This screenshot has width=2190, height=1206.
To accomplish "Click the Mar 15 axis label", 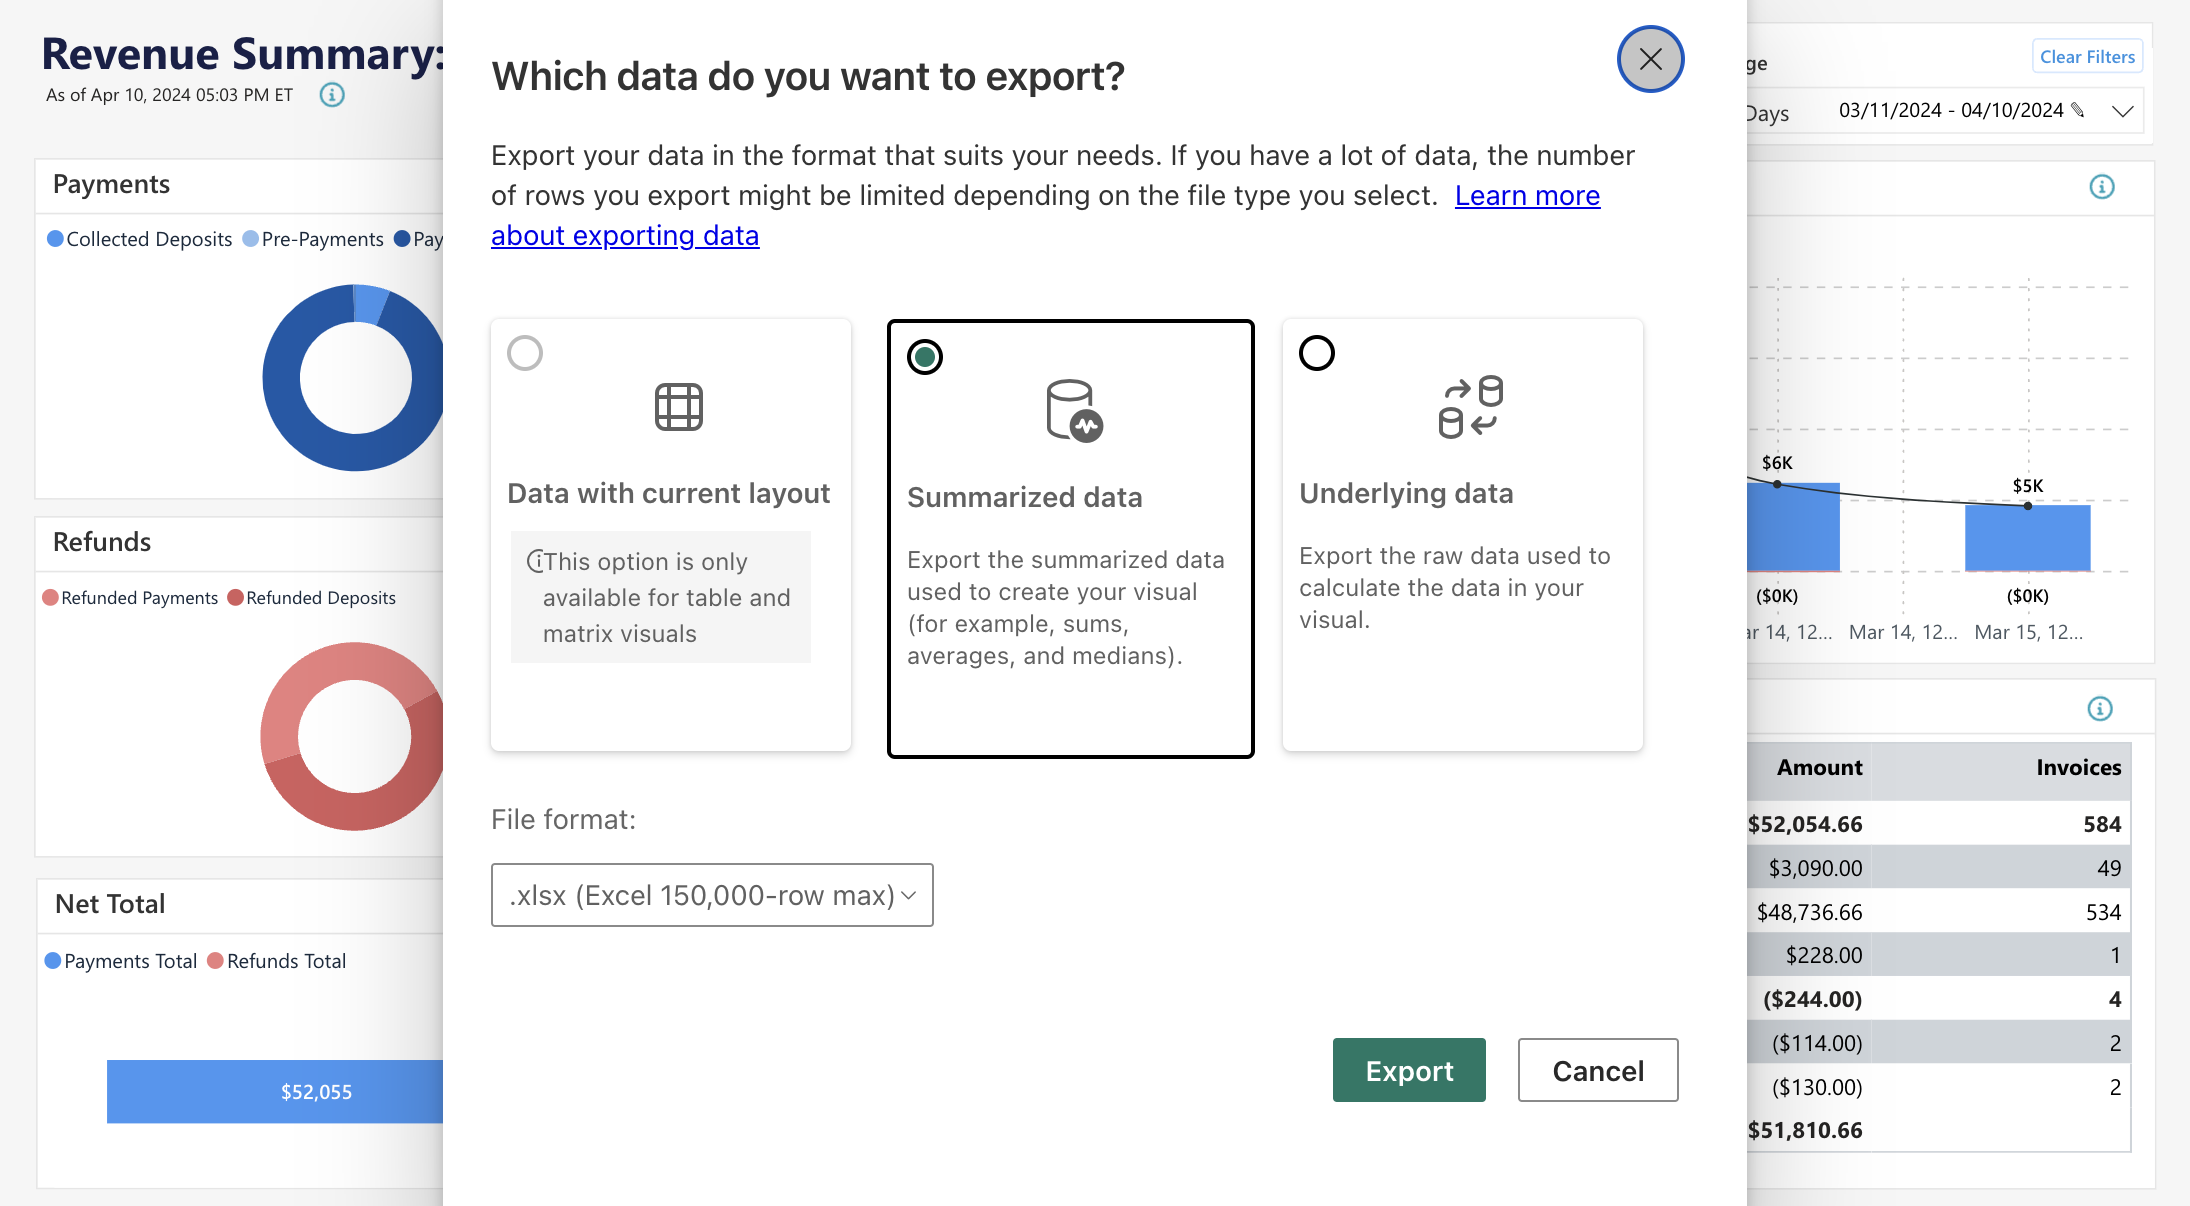I will pos(2029,632).
